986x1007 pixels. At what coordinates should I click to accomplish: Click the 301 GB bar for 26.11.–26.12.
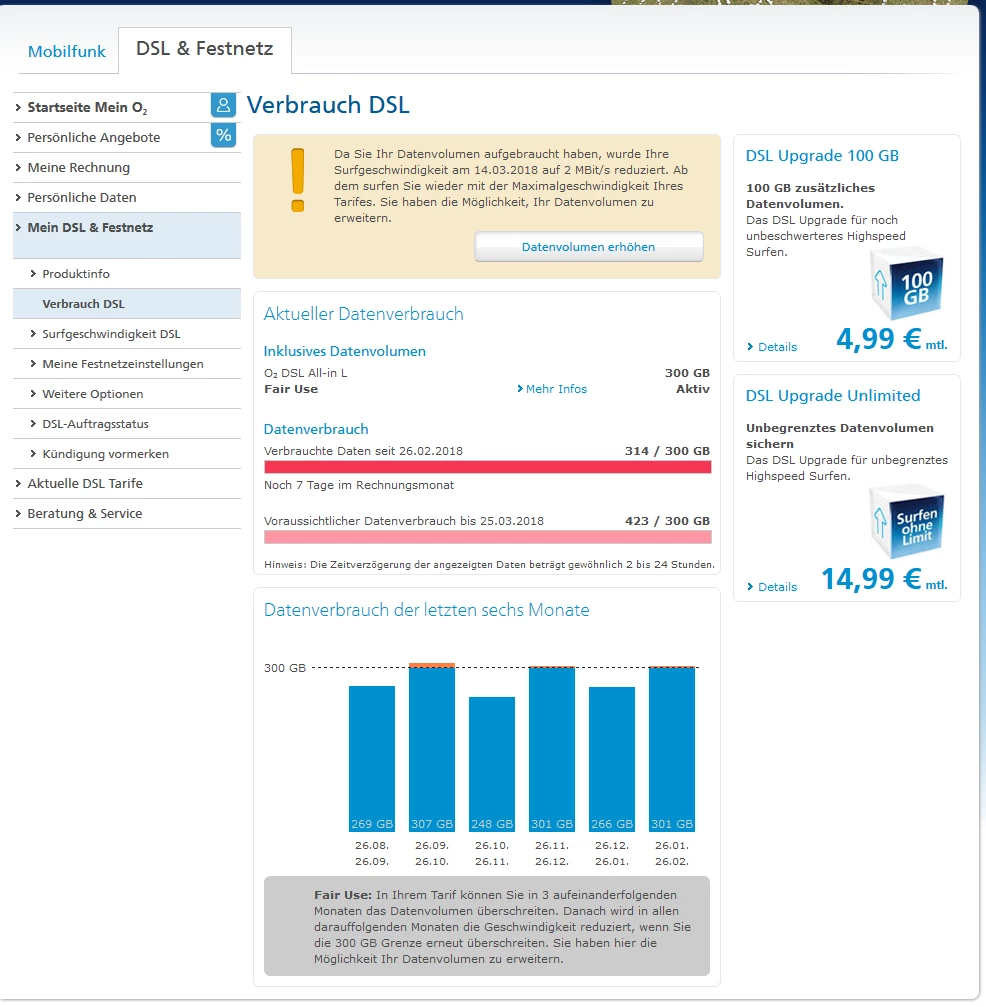[x=552, y=749]
